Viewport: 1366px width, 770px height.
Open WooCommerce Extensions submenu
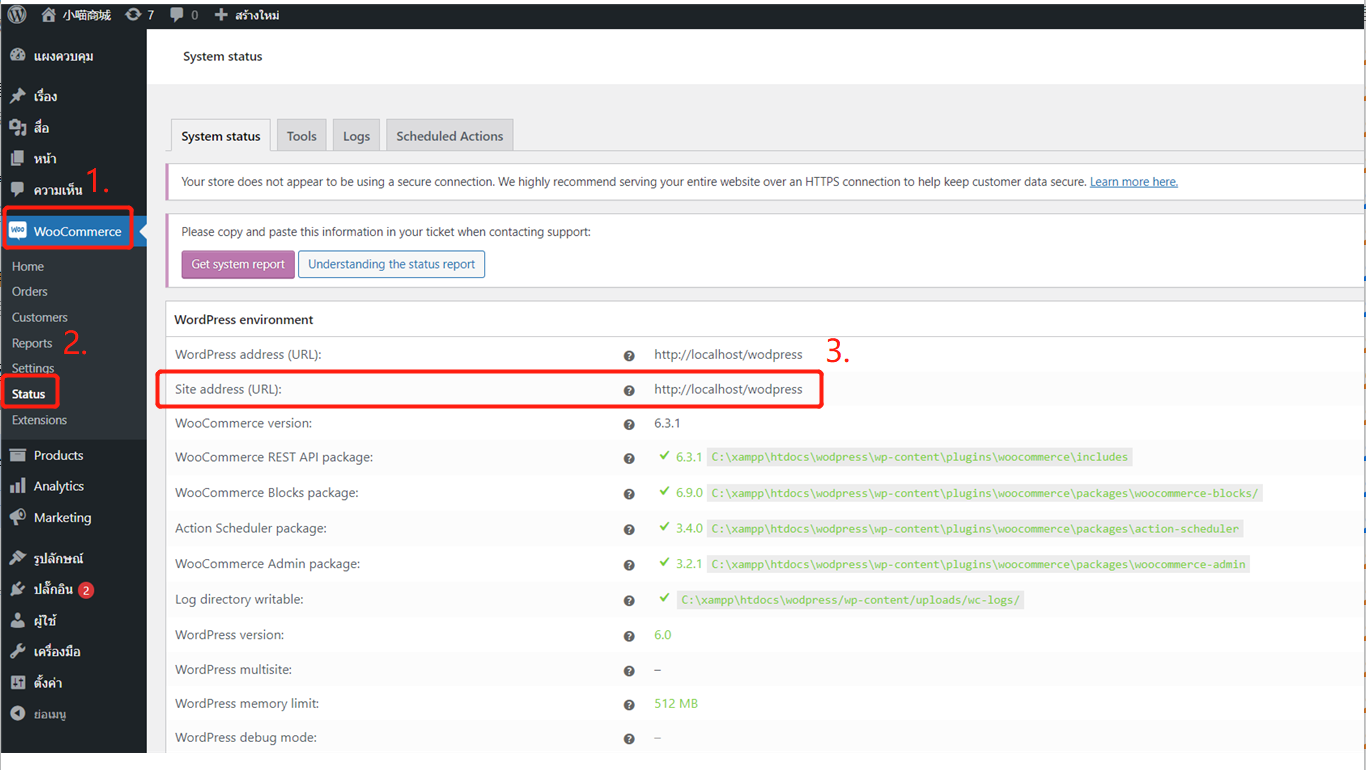pos(40,420)
